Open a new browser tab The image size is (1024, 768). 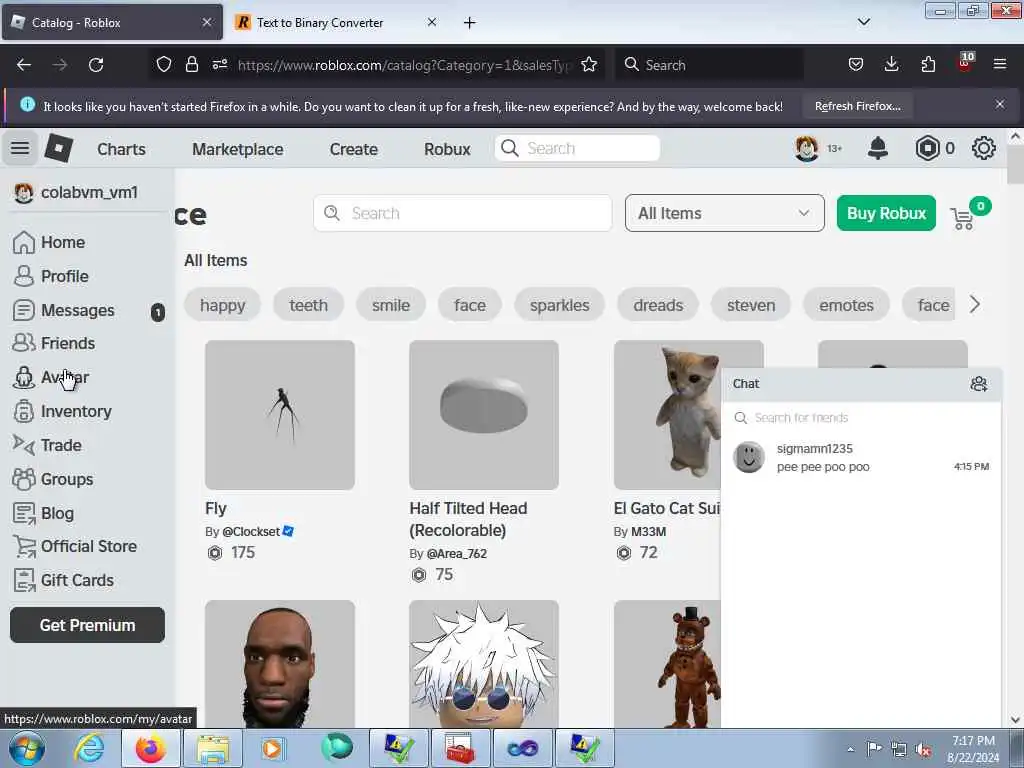coord(470,23)
